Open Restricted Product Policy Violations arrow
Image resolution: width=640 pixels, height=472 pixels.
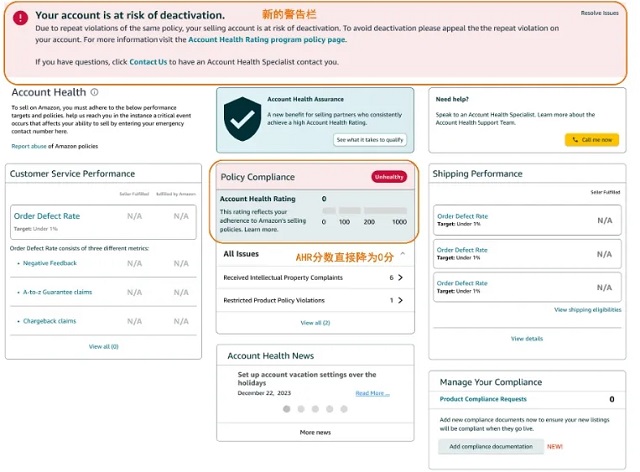400,300
